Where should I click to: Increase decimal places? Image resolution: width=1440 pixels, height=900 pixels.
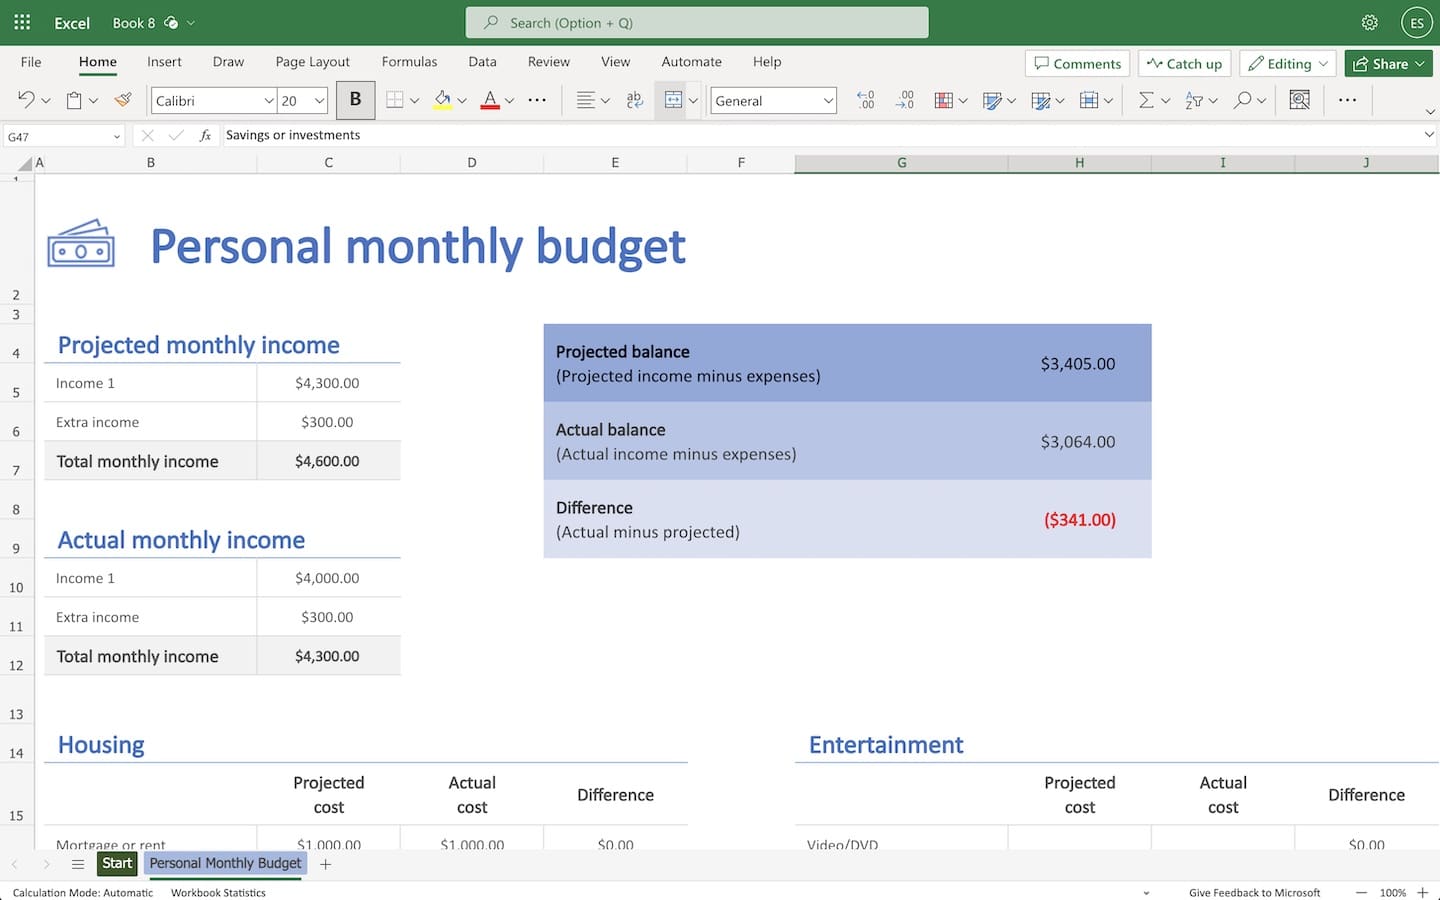(x=865, y=100)
